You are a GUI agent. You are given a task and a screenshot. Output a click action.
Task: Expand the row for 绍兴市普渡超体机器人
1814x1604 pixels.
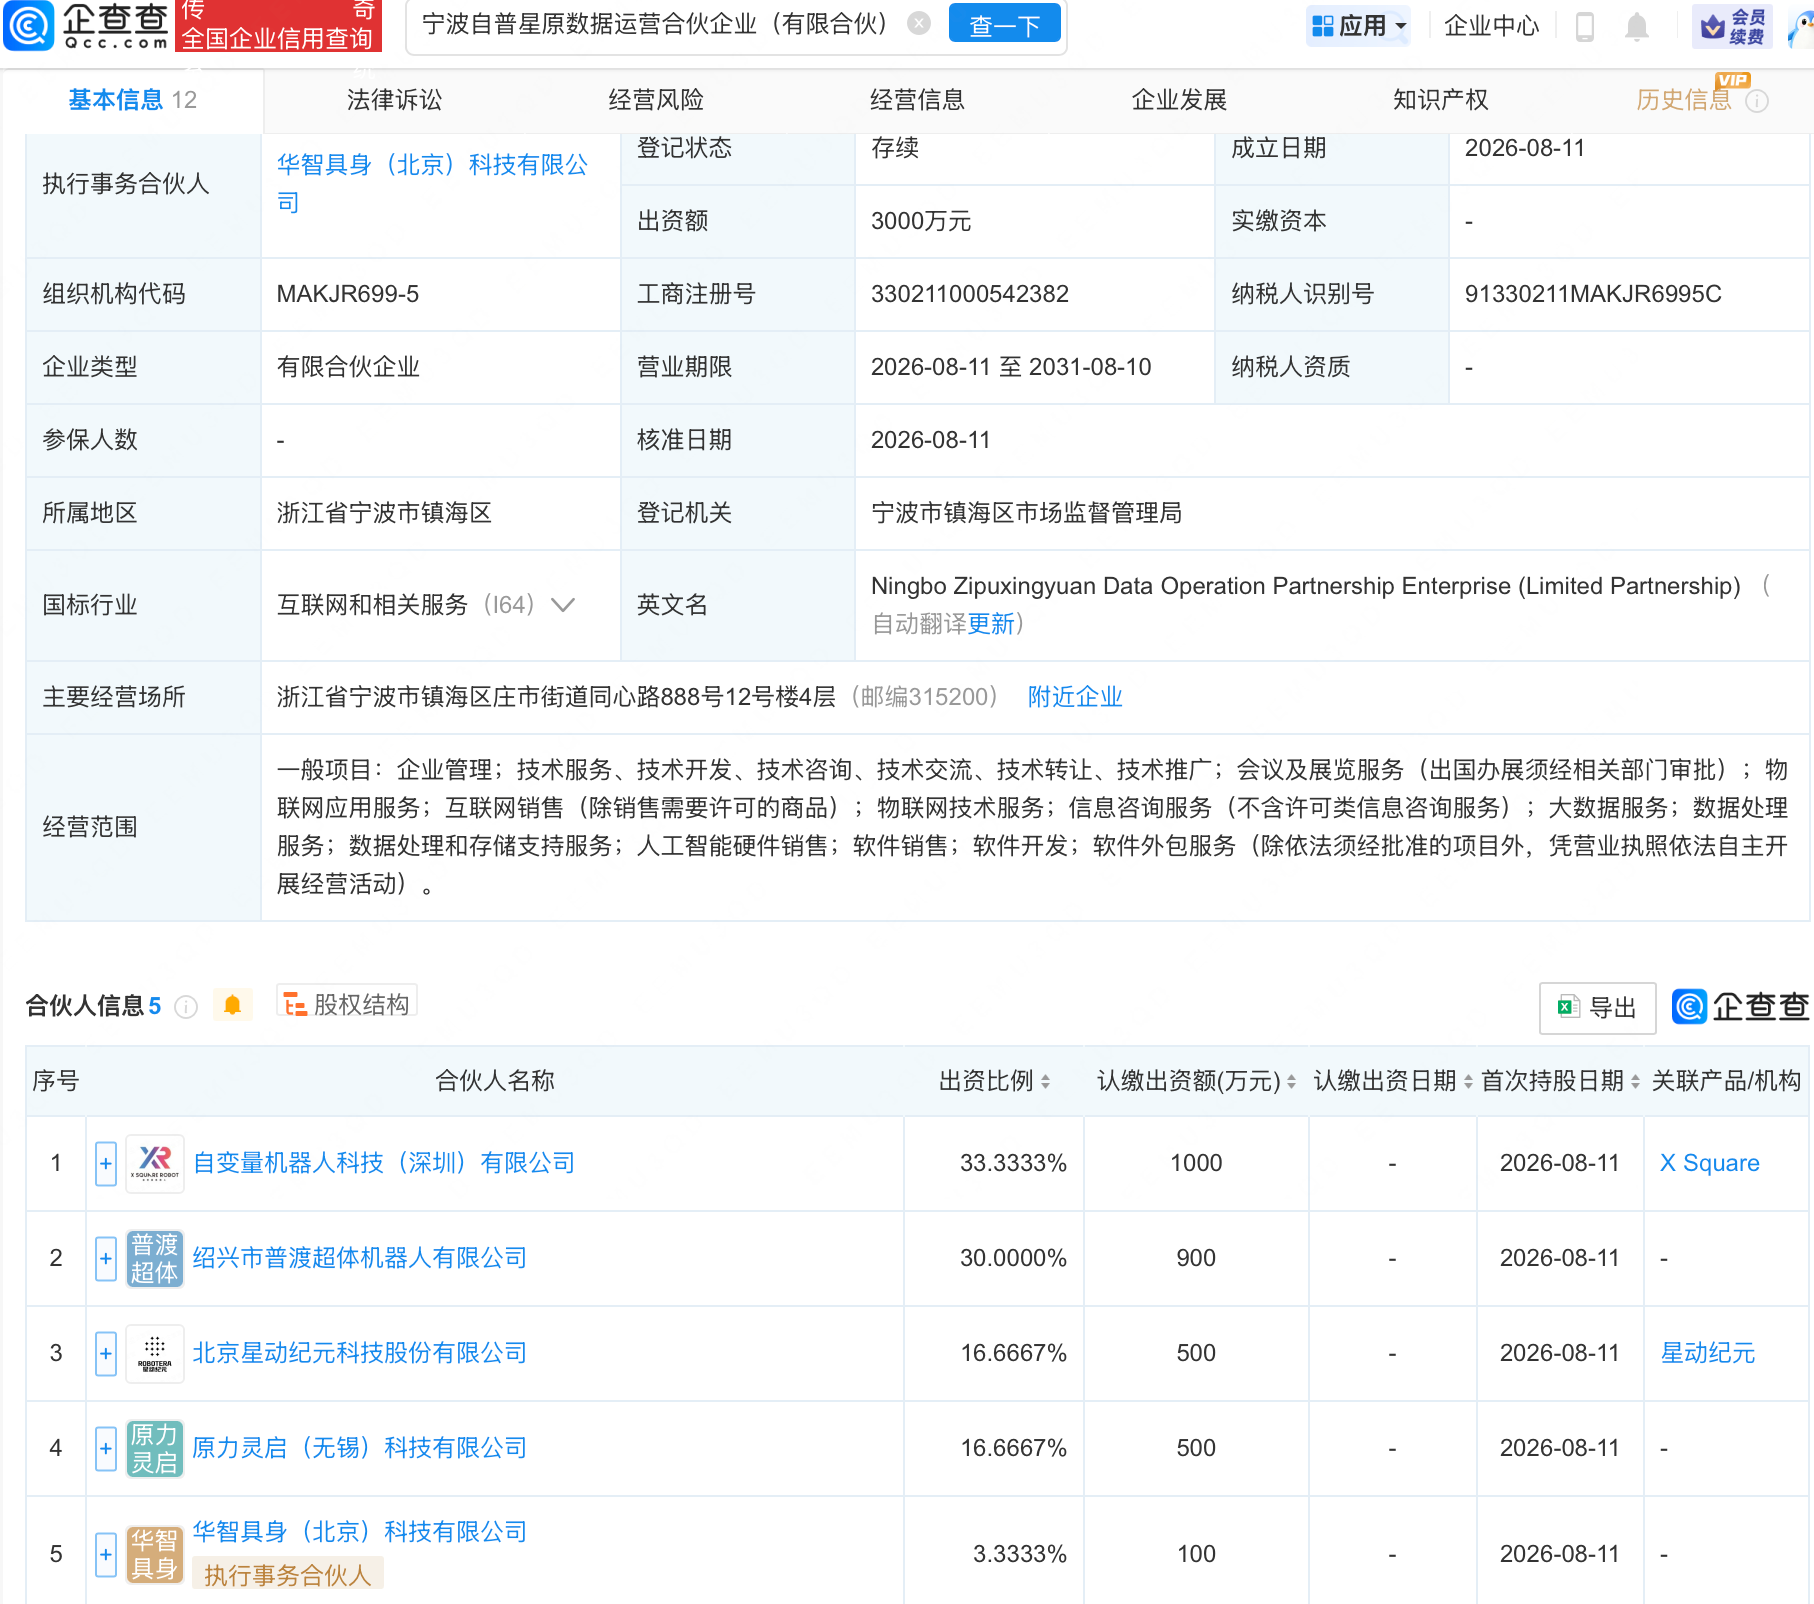(x=106, y=1258)
